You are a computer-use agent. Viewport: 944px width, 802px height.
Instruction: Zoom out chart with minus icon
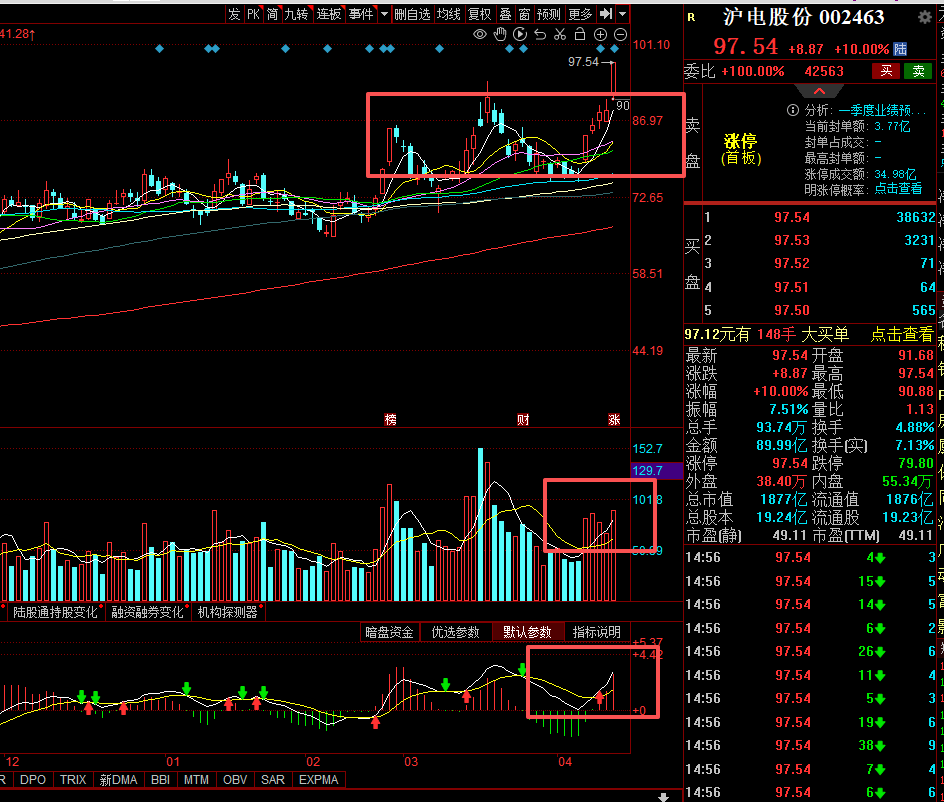pos(620,34)
